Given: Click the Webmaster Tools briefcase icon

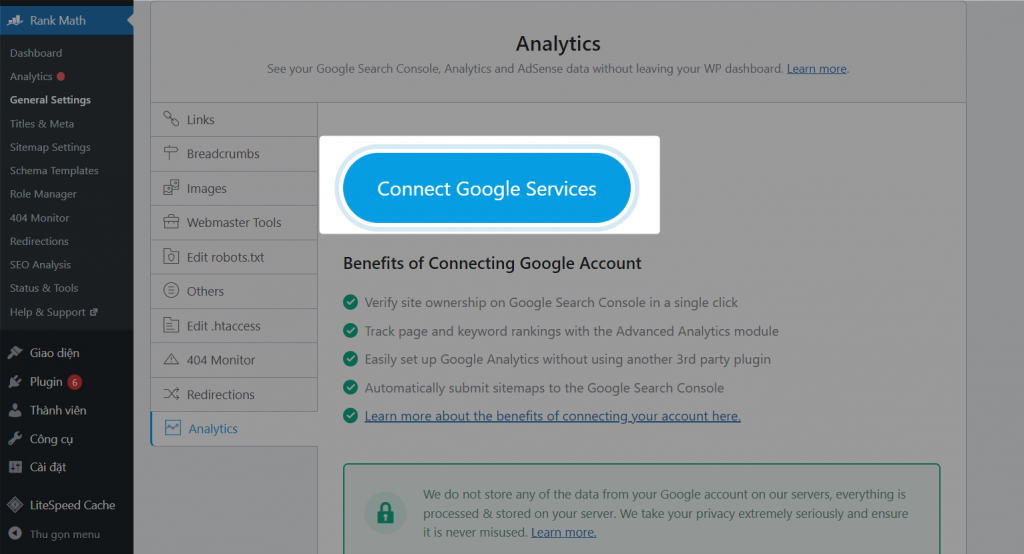Looking at the screenshot, I should coord(171,222).
